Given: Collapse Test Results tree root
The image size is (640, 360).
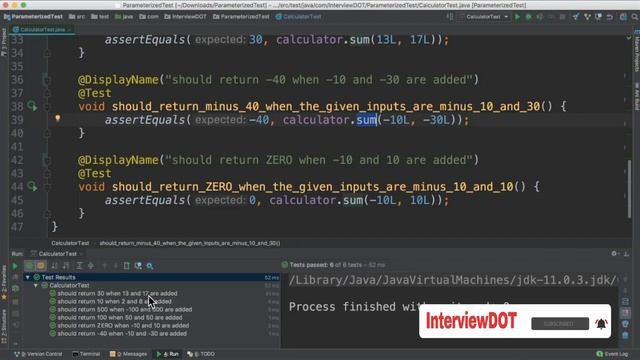Looking at the screenshot, I should click(x=27, y=278).
